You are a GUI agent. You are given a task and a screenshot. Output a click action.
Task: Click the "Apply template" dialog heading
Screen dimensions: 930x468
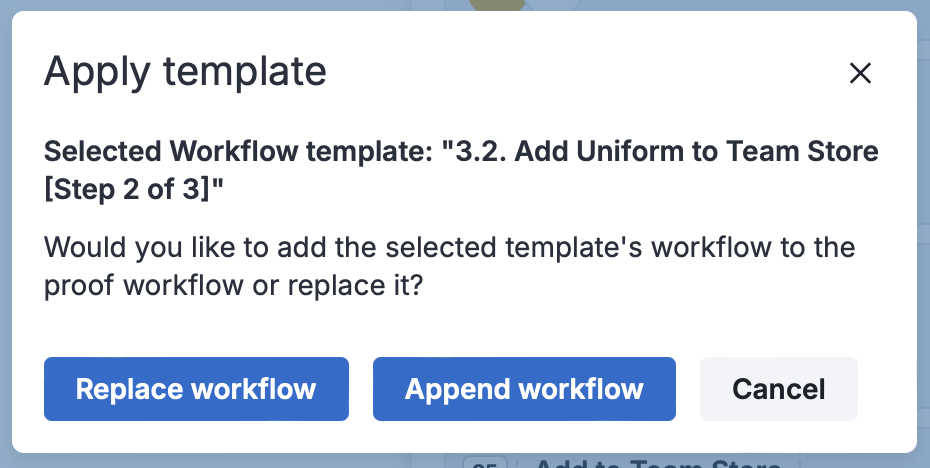(185, 72)
